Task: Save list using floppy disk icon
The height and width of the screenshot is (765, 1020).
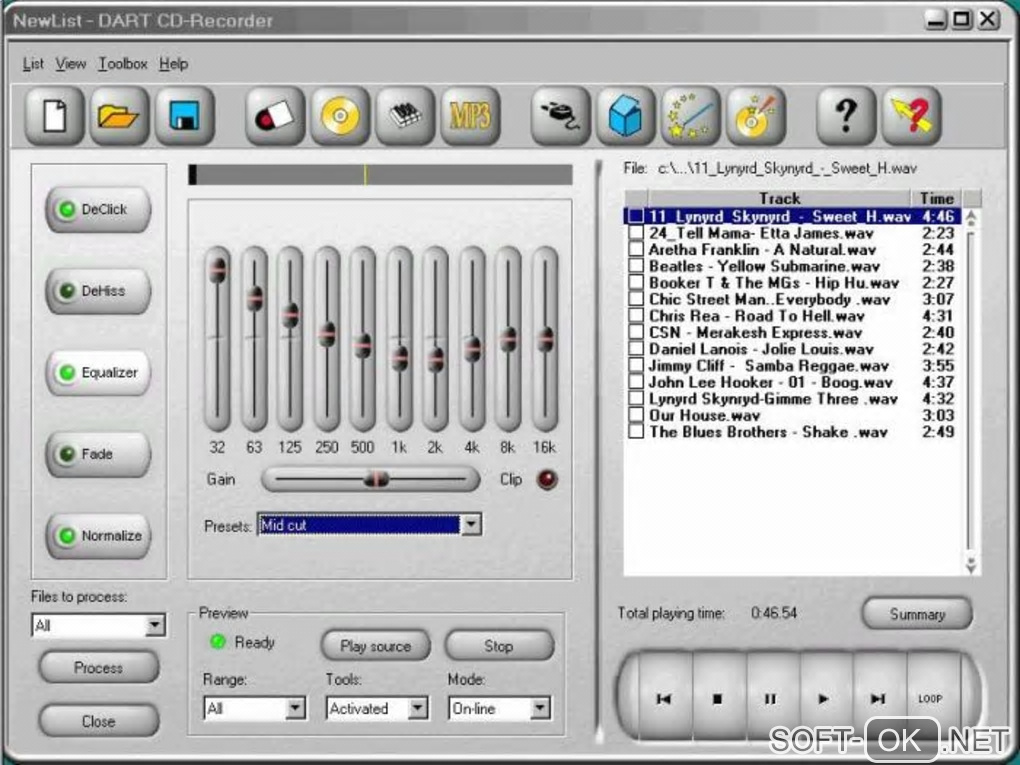Action: coord(184,116)
